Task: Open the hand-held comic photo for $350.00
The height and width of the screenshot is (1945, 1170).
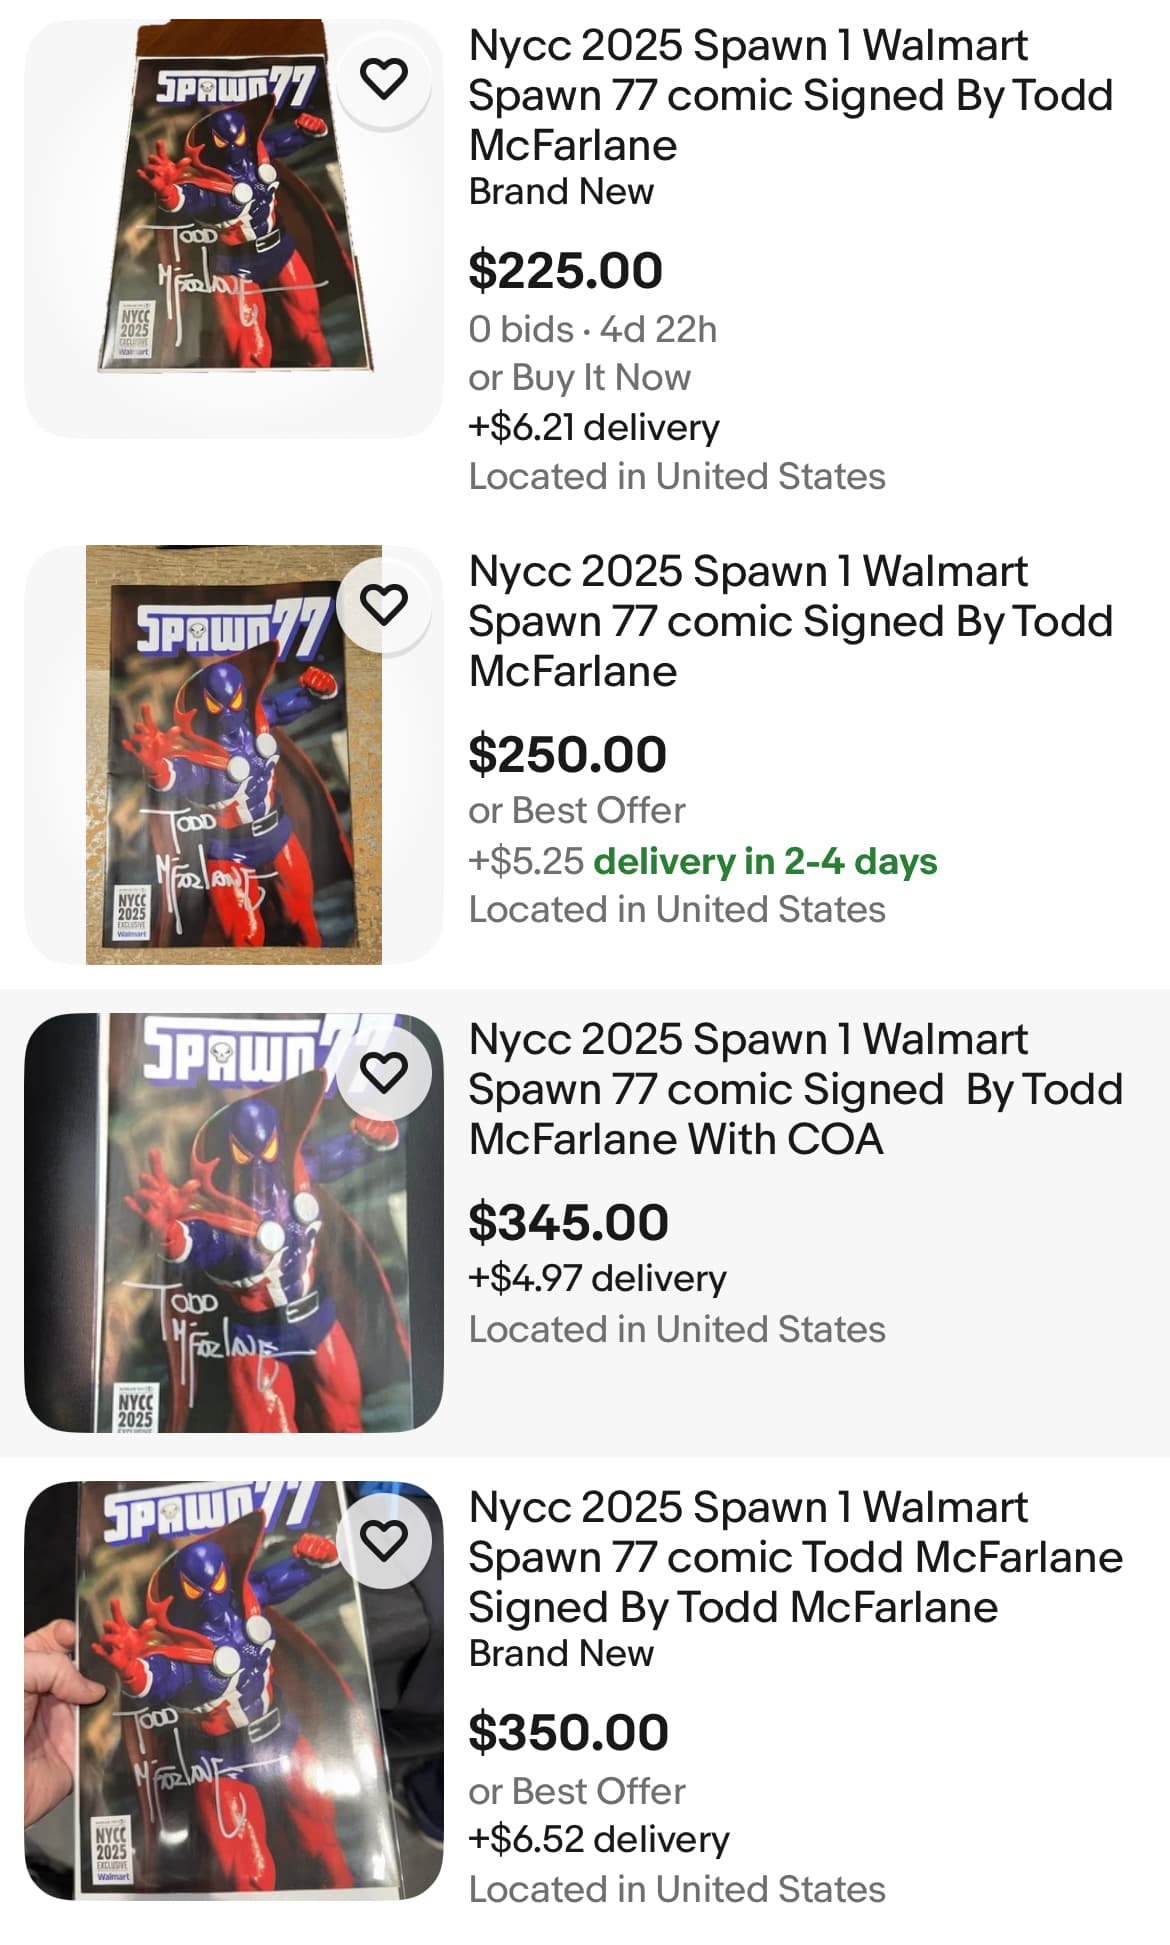Action: (234, 1690)
